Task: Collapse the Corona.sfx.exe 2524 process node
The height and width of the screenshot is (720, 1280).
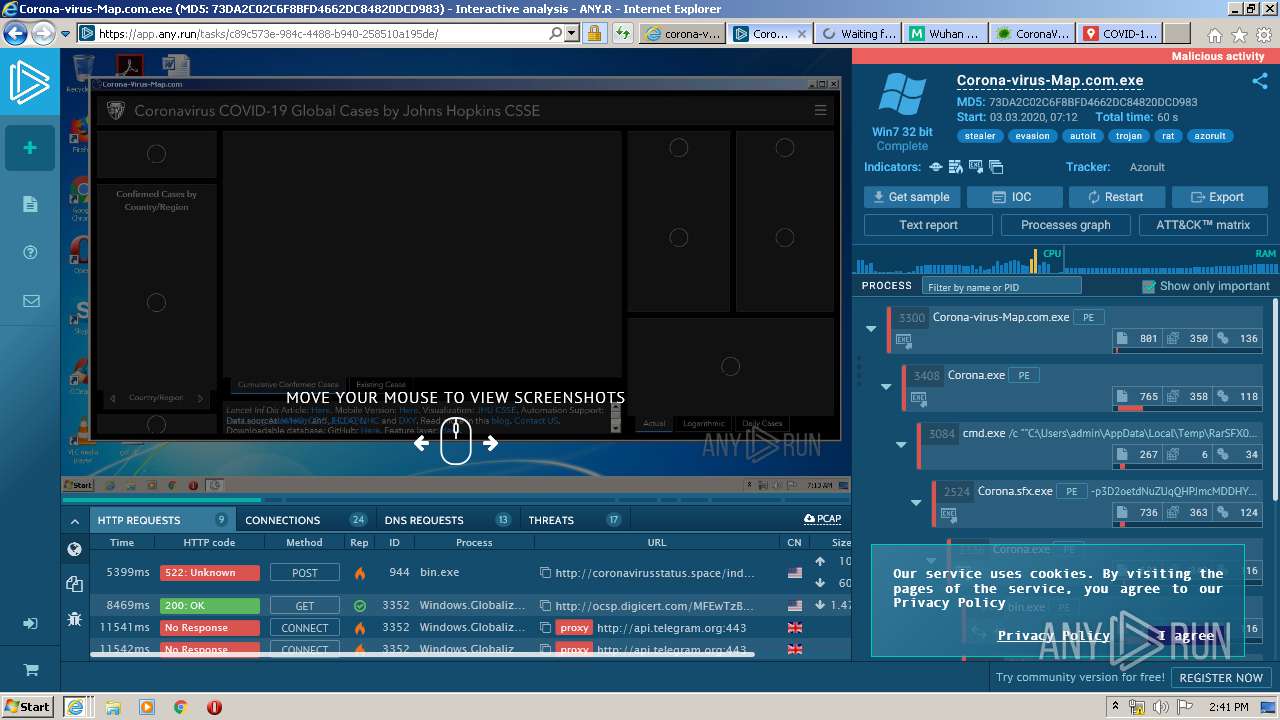Action: [x=916, y=502]
